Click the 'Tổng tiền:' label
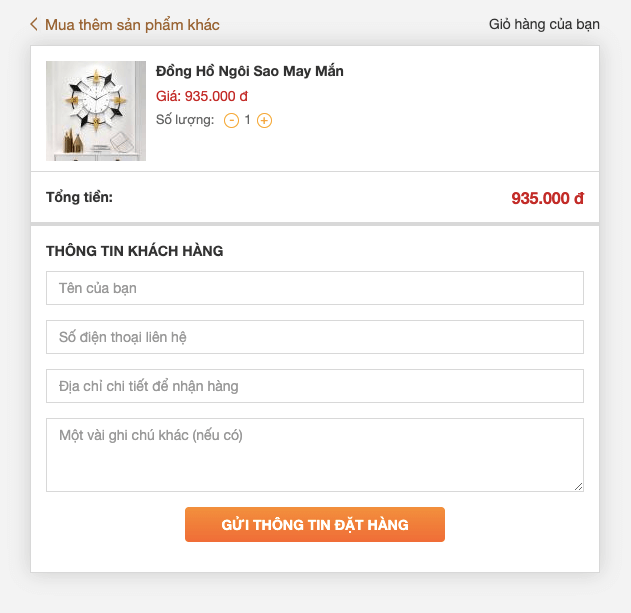Screen dimensions: 631x613 tap(79, 196)
